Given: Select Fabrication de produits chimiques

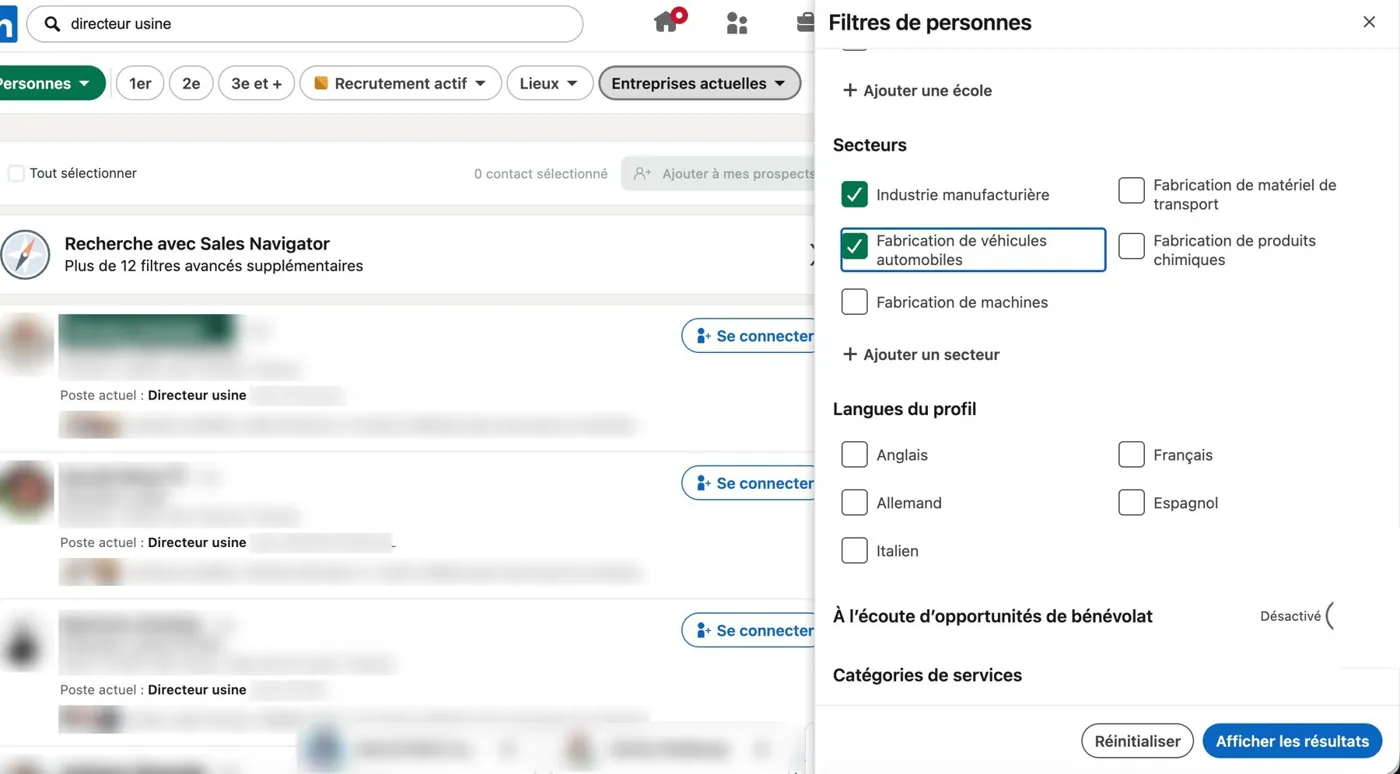Looking at the screenshot, I should pos(1131,246).
